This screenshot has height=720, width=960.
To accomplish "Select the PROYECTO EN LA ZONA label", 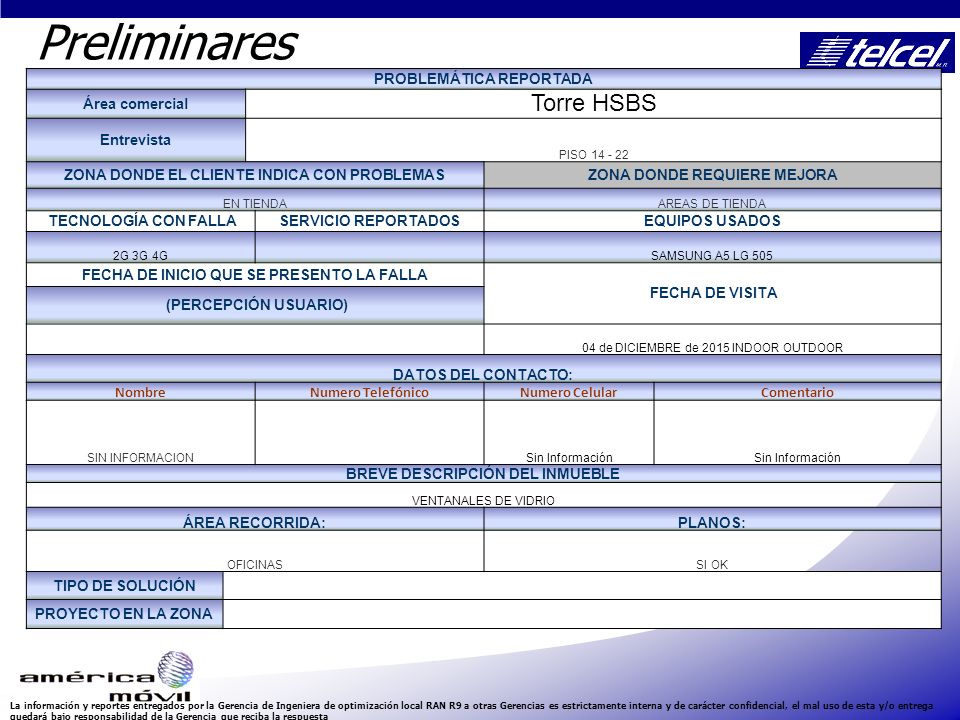I will pos(125,614).
